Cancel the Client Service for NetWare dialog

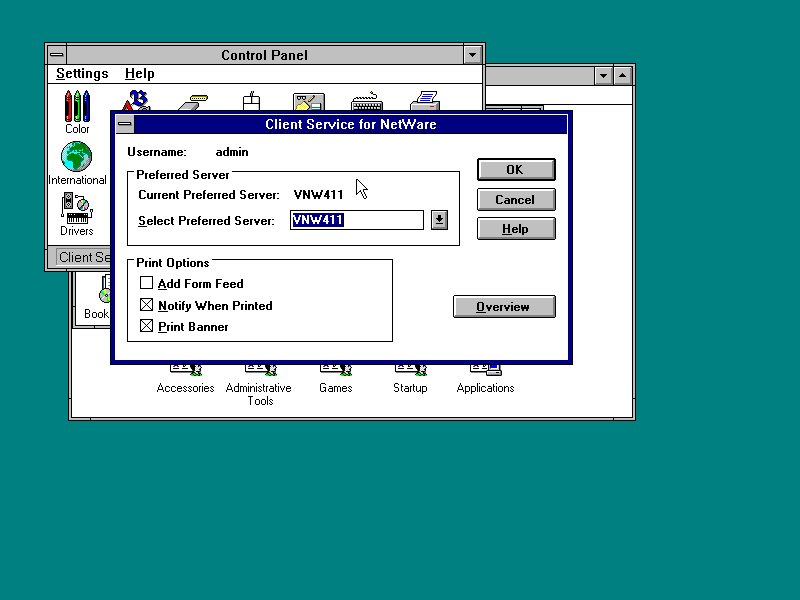click(516, 199)
